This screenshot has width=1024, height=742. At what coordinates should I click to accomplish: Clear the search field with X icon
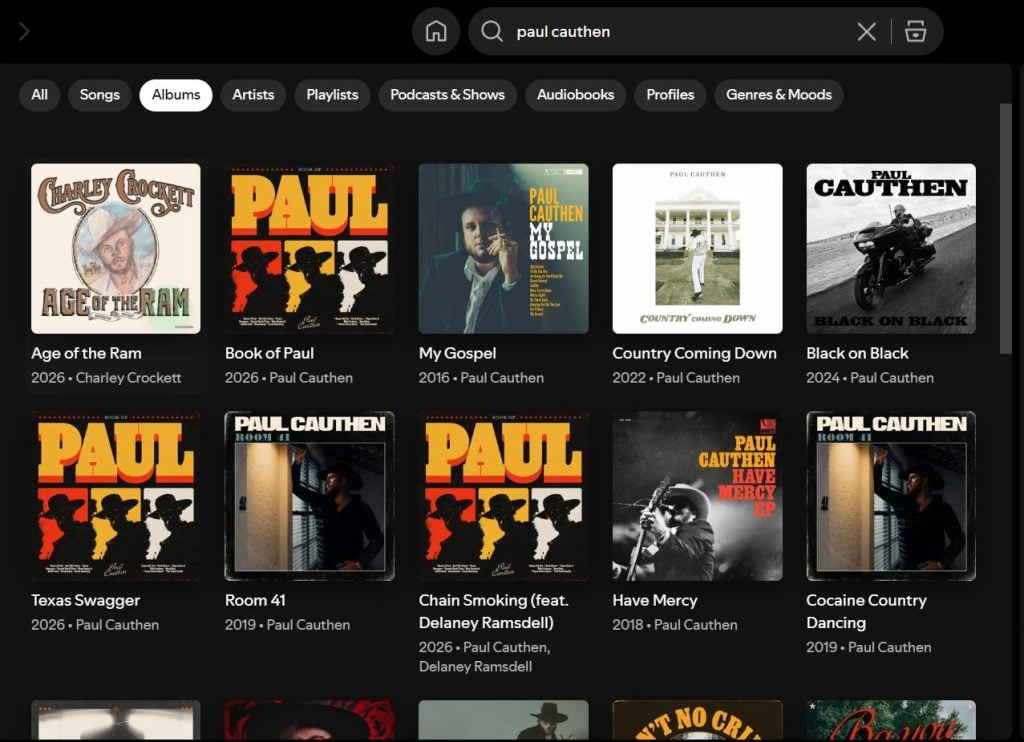click(866, 32)
